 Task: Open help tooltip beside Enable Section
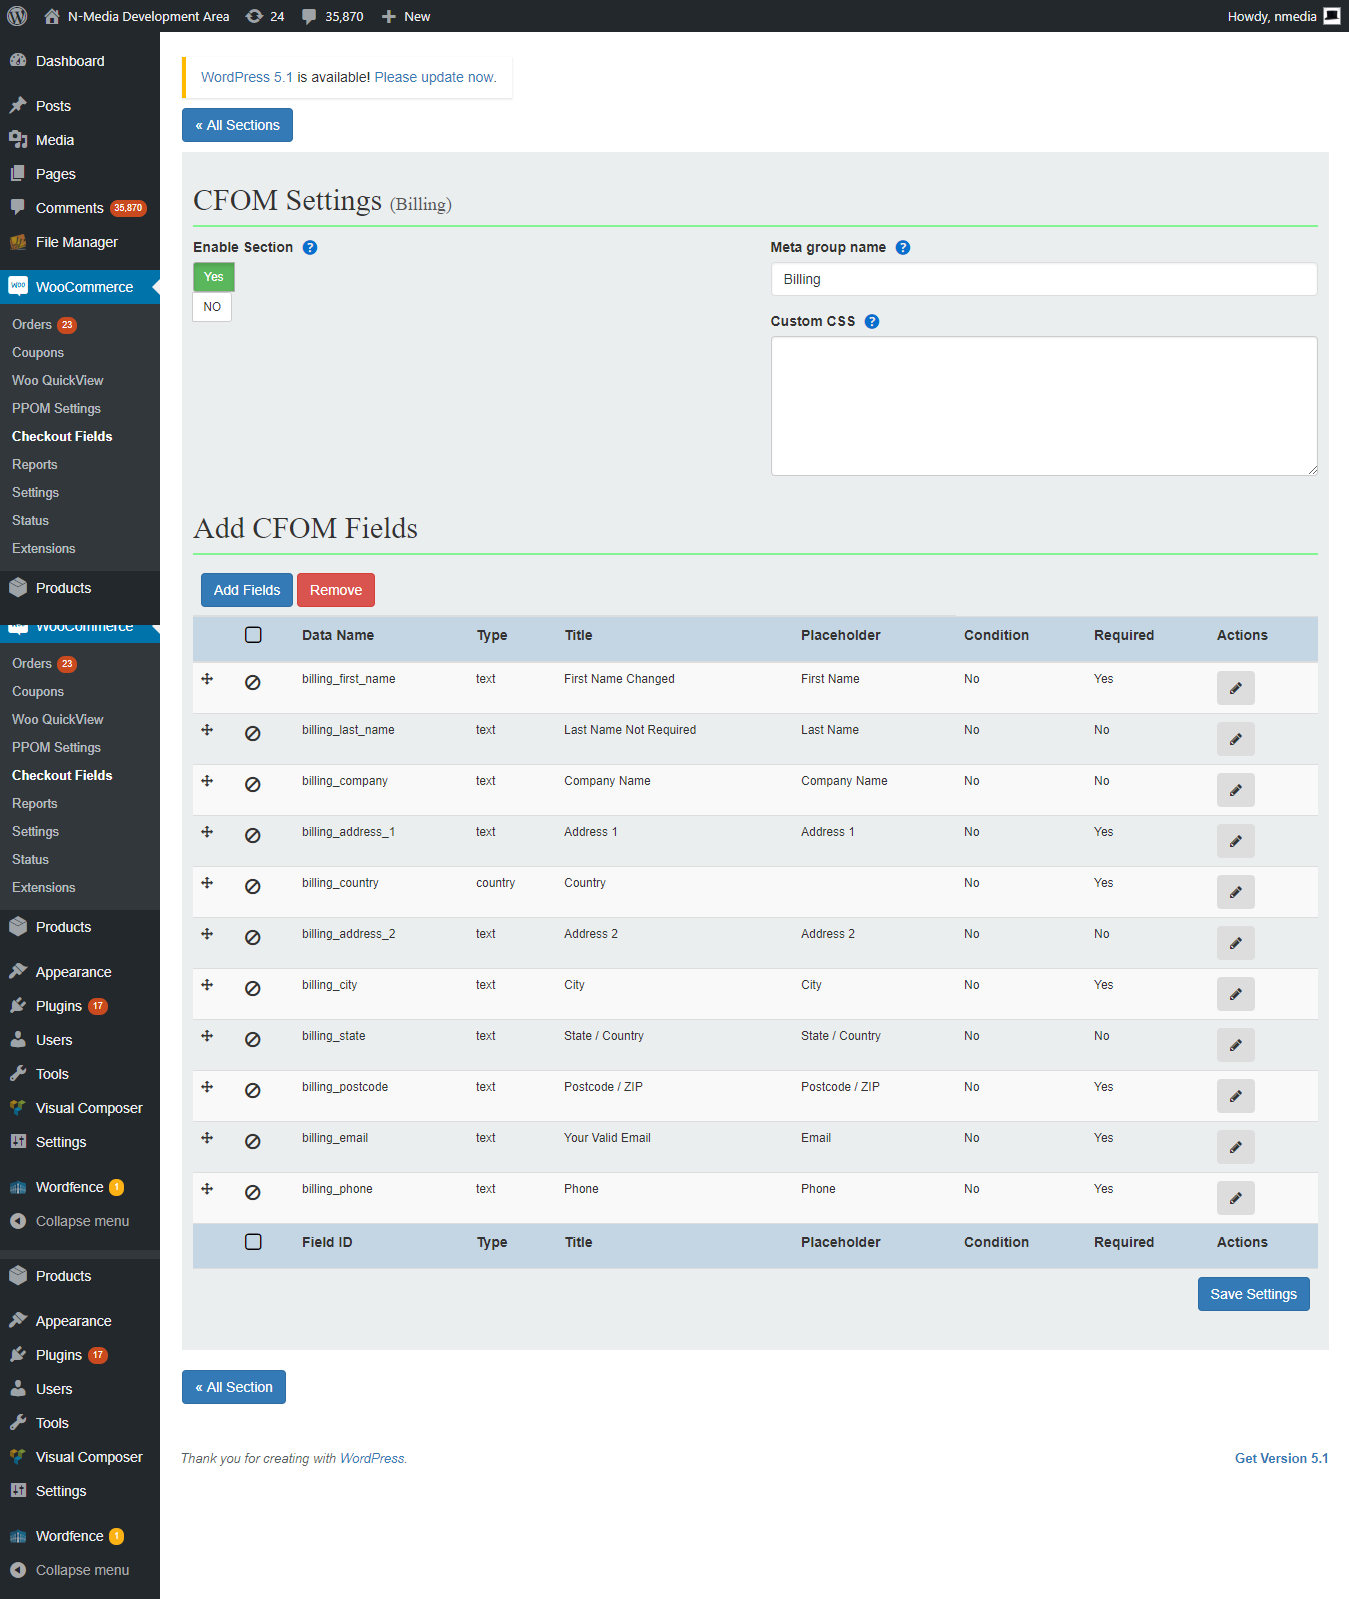coord(310,248)
